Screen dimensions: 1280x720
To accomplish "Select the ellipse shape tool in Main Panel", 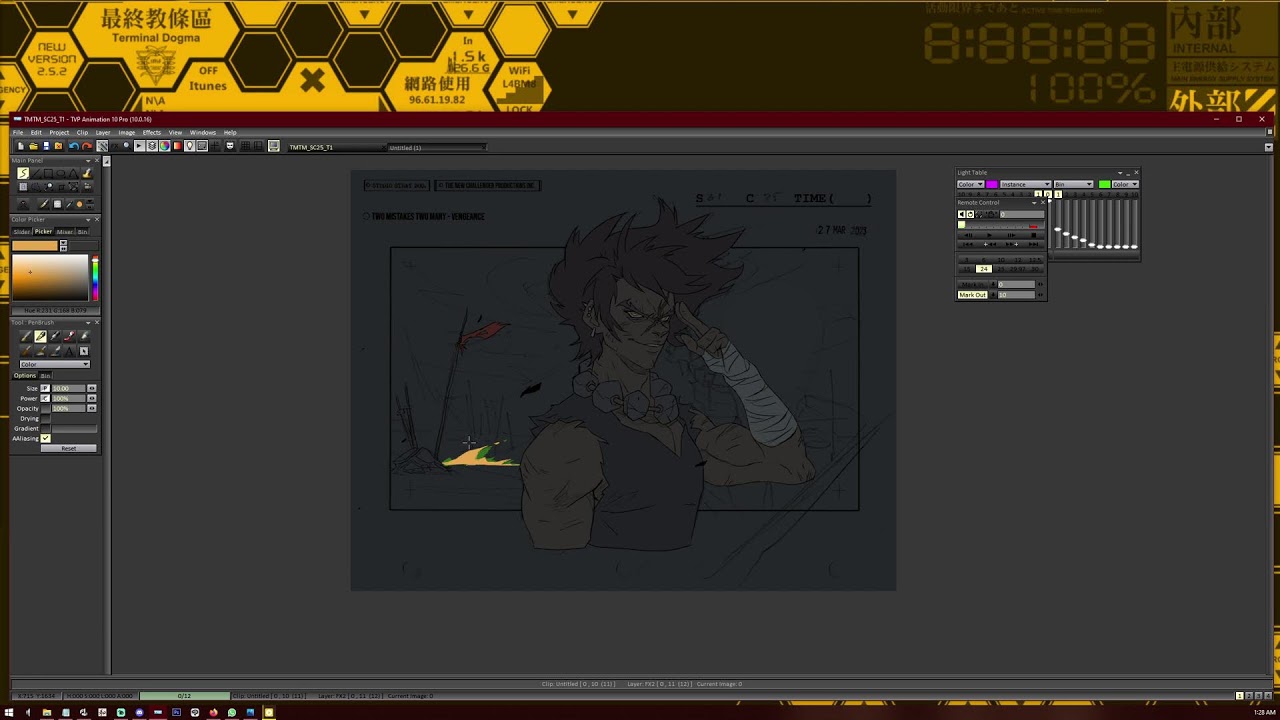I will (x=61, y=173).
